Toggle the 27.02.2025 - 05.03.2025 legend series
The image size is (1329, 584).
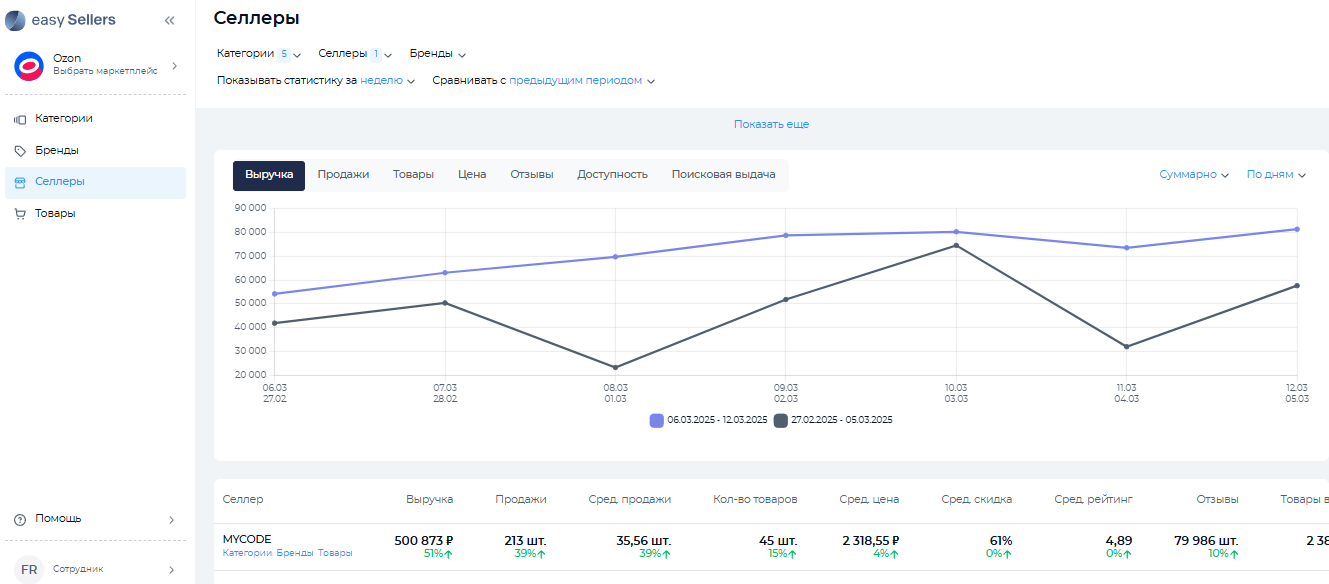(780, 420)
